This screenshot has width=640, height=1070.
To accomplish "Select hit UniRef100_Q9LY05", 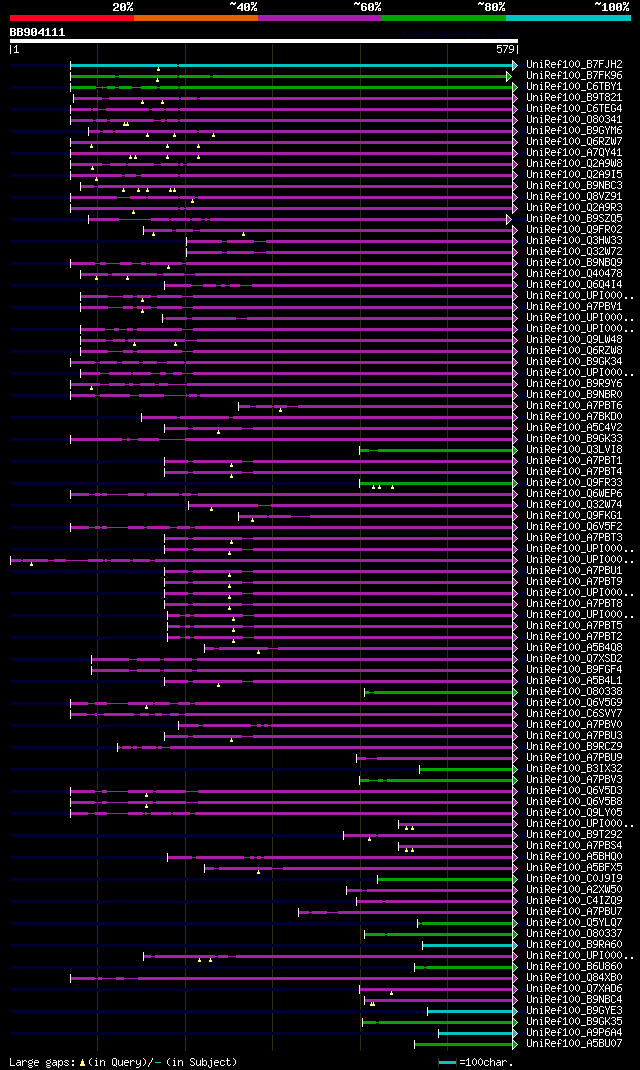I will (574, 812).
